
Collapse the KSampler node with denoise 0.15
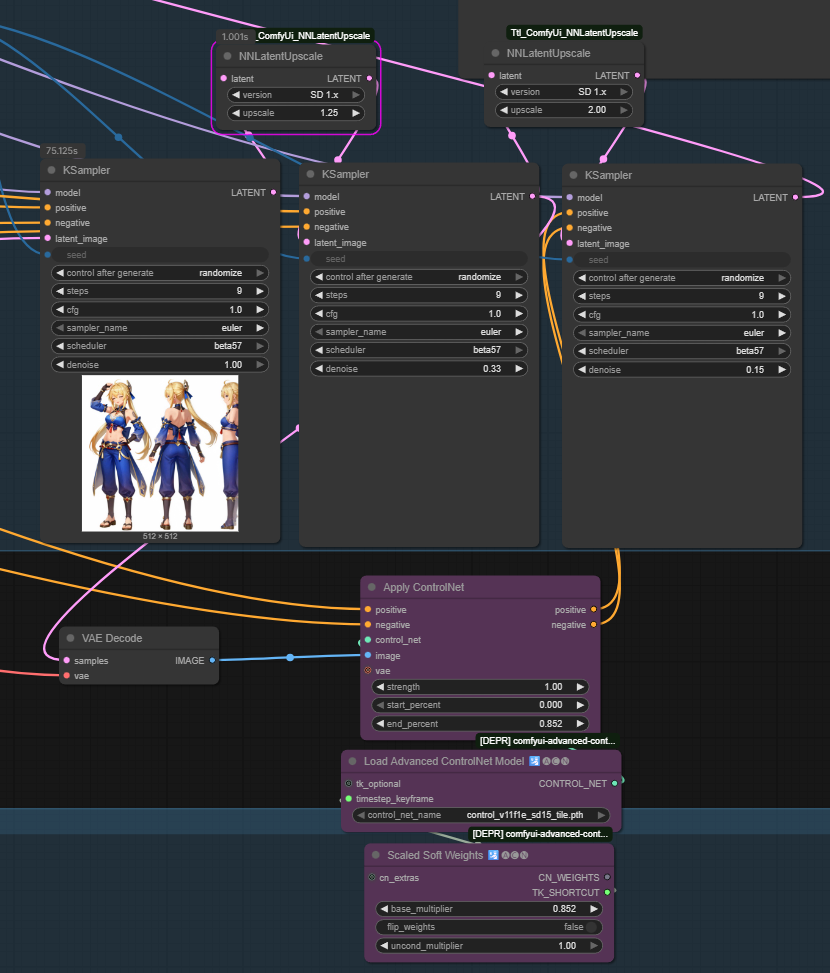point(573,175)
